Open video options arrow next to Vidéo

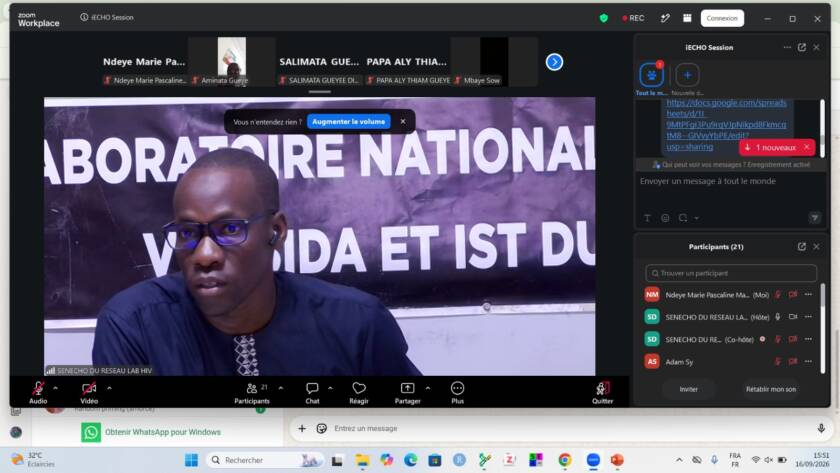(x=109, y=388)
